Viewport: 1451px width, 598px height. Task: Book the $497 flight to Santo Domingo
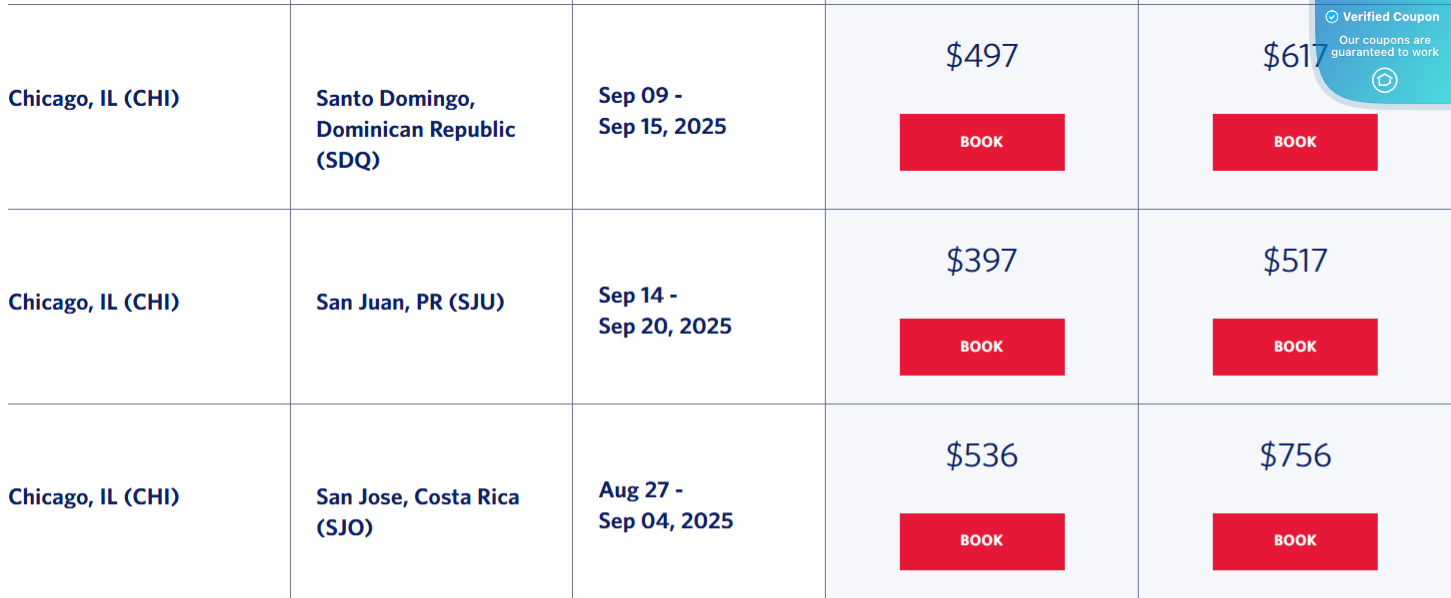coord(981,142)
